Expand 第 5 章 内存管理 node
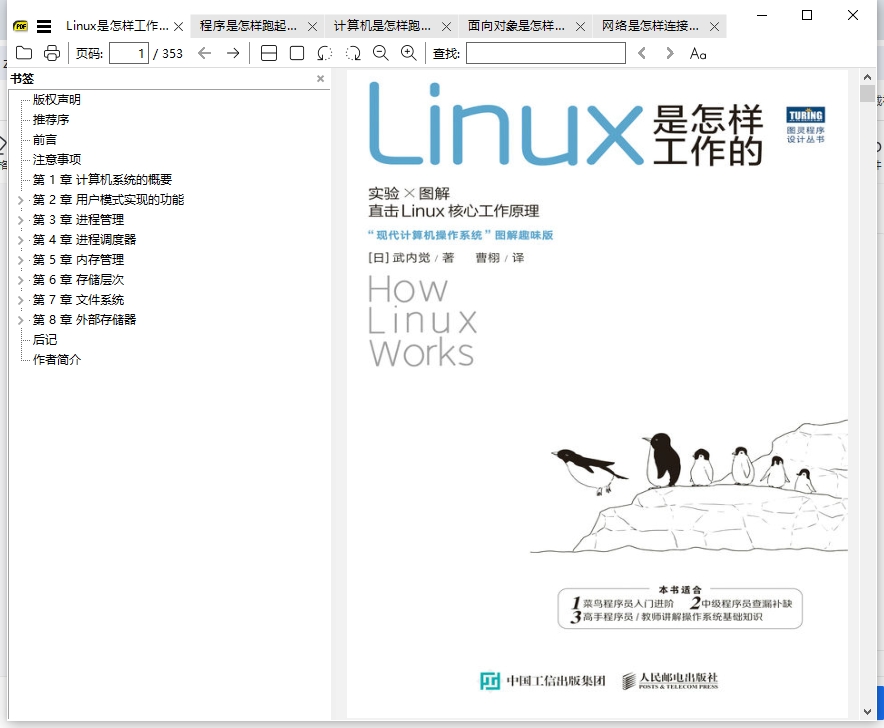The width and height of the screenshot is (884, 728). [20, 260]
